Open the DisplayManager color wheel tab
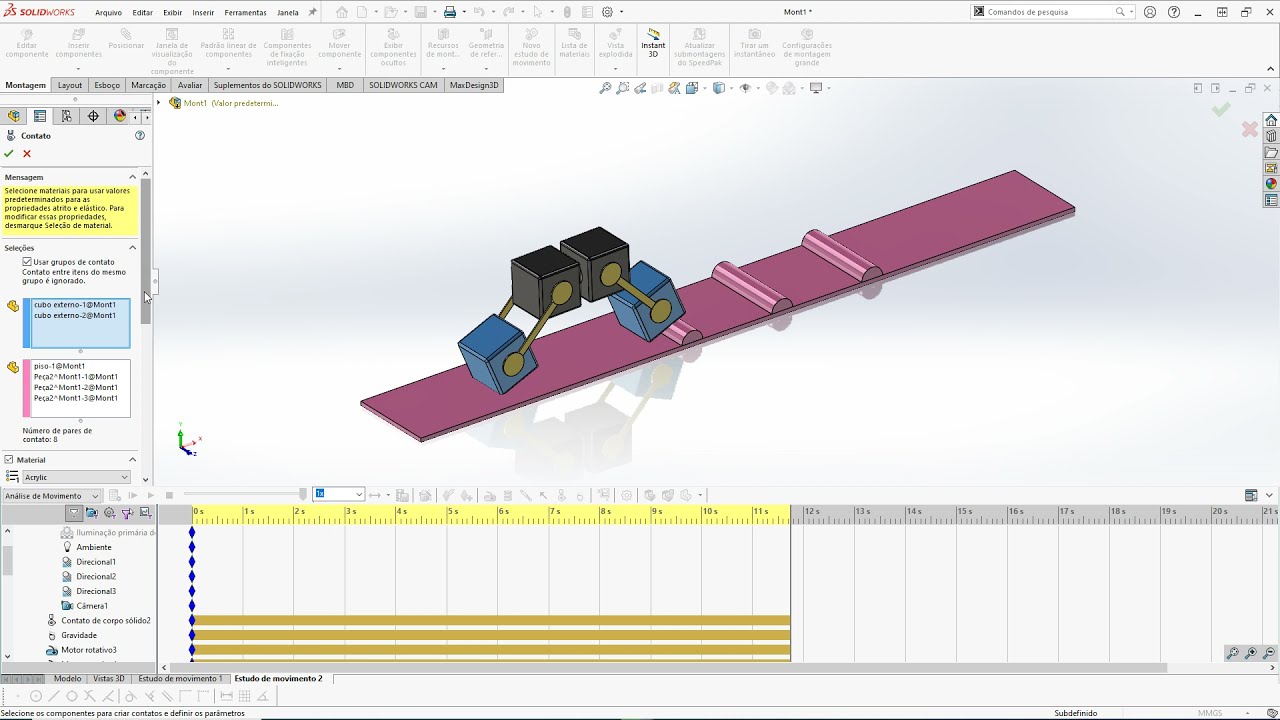Image resolution: width=1280 pixels, height=720 pixels. pos(120,116)
